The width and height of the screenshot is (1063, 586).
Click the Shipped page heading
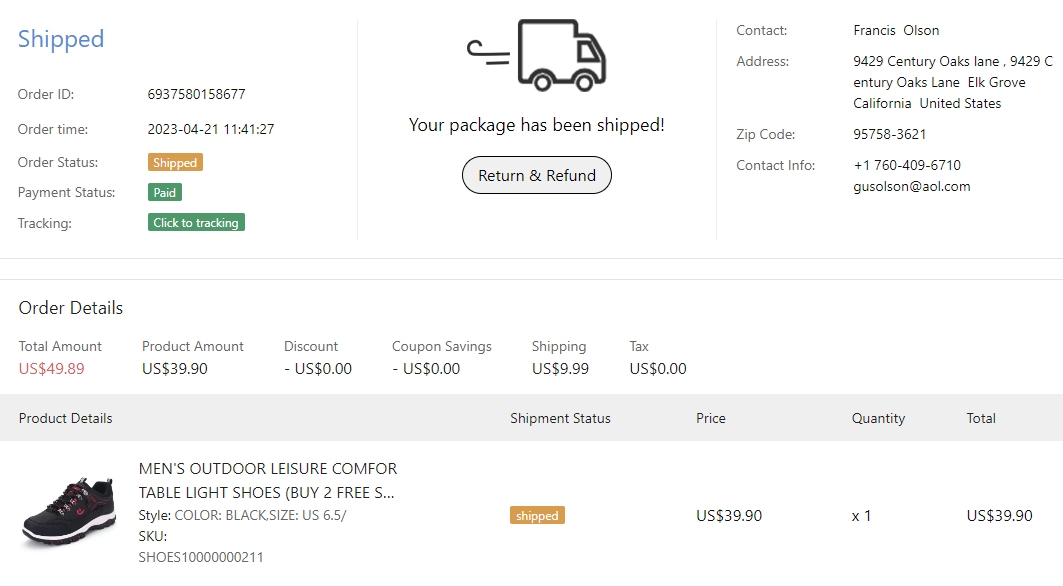tap(61, 39)
